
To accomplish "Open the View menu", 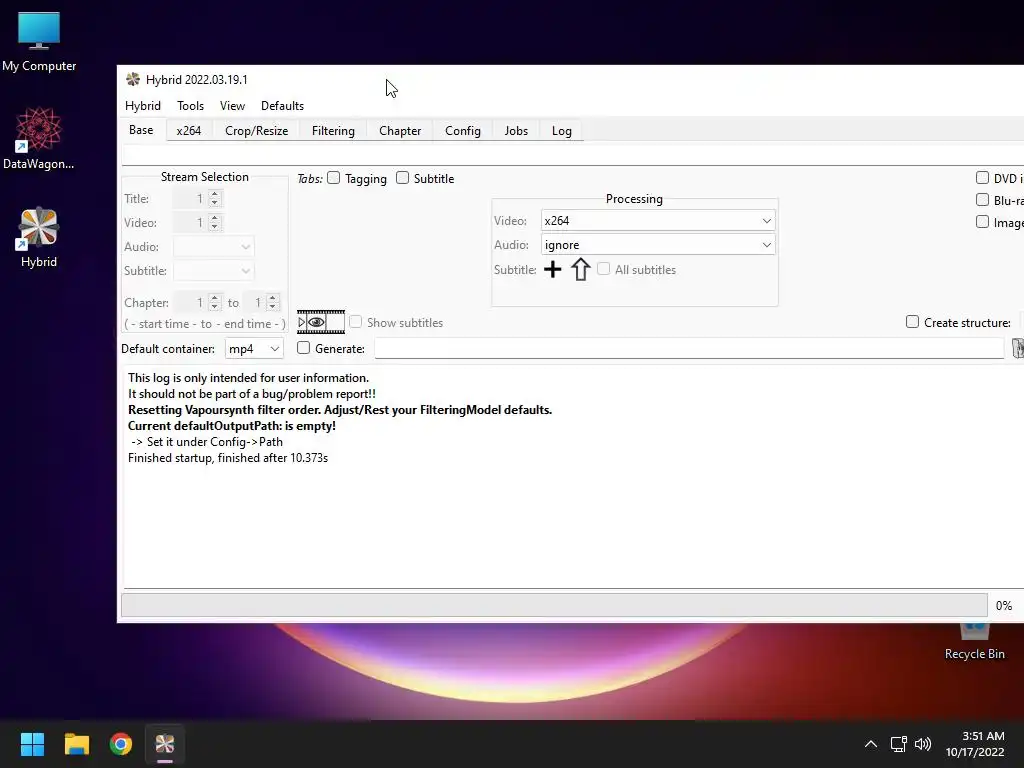I will pos(232,106).
